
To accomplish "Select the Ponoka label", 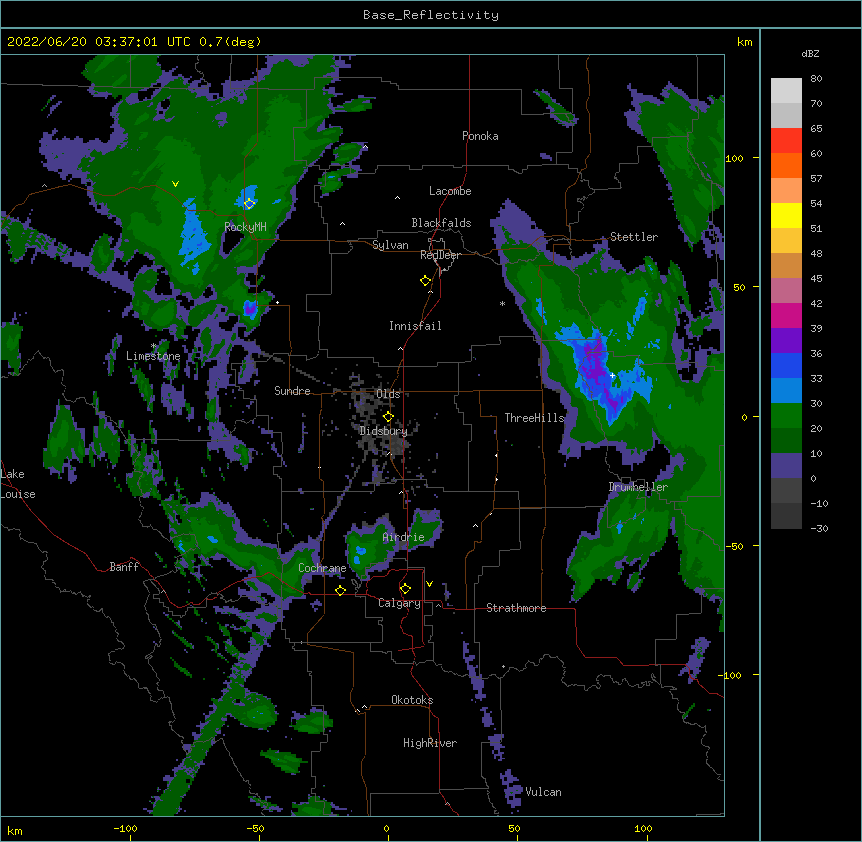I will (x=480, y=136).
